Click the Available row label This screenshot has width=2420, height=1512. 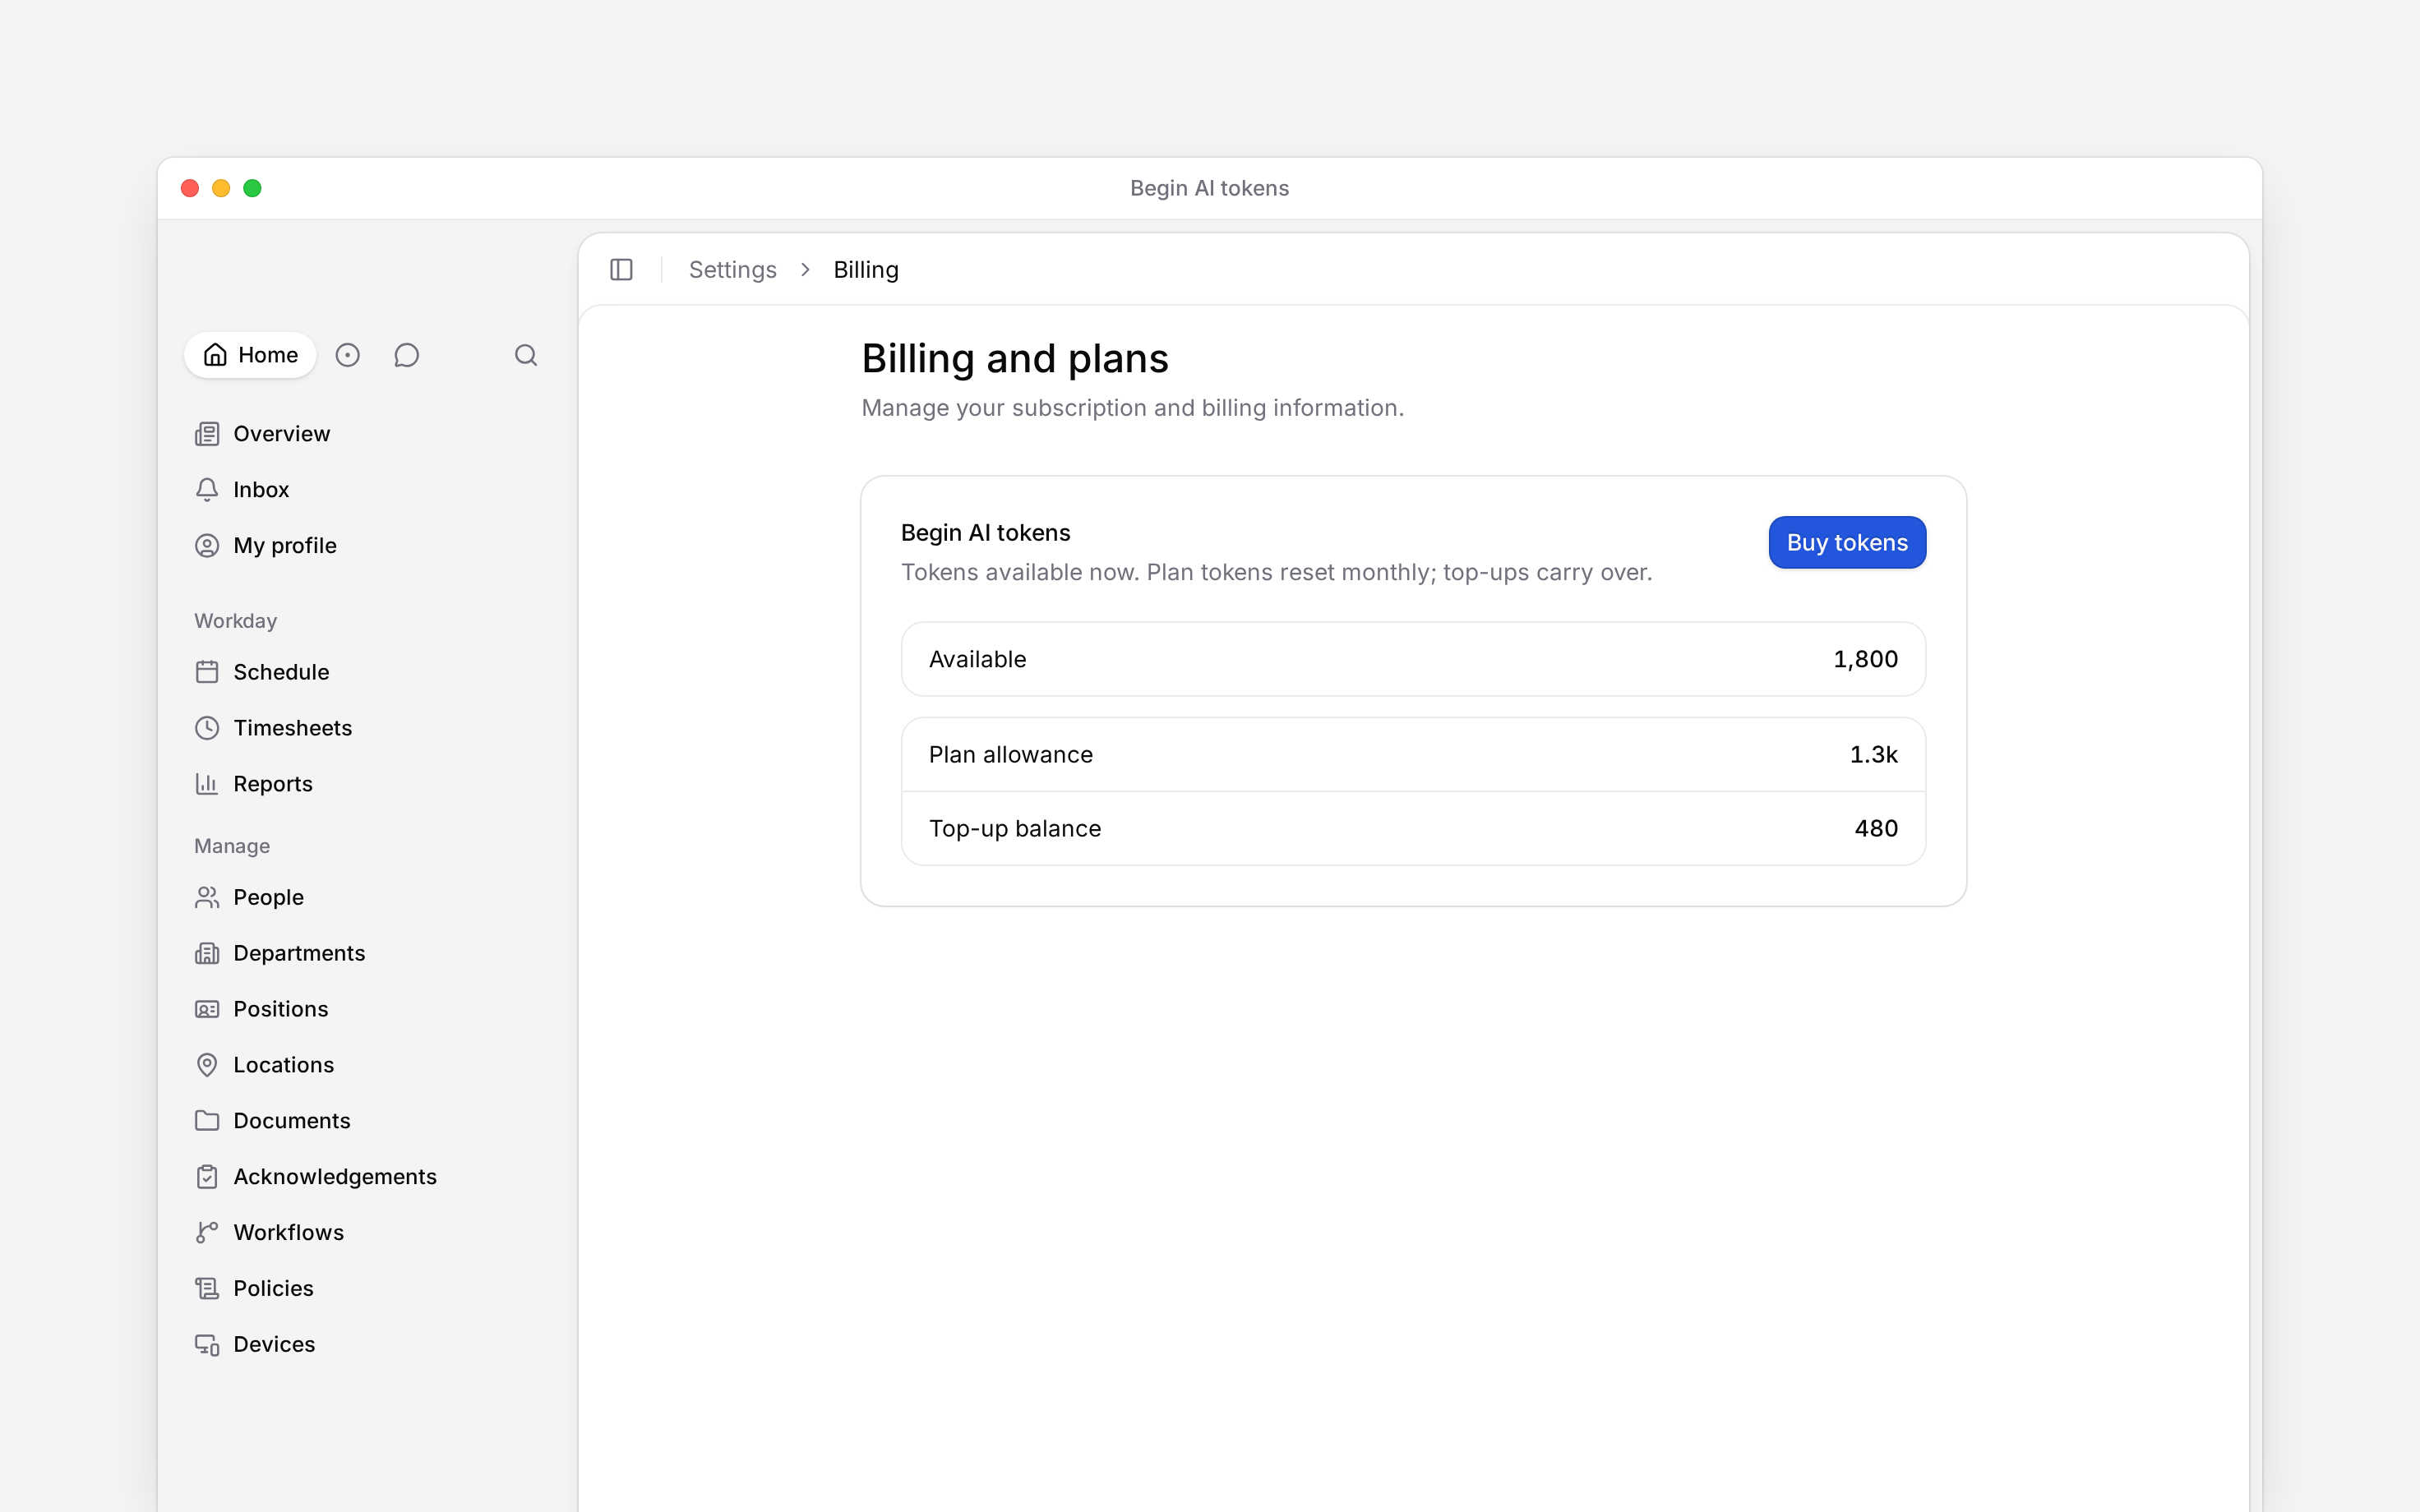click(977, 659)
